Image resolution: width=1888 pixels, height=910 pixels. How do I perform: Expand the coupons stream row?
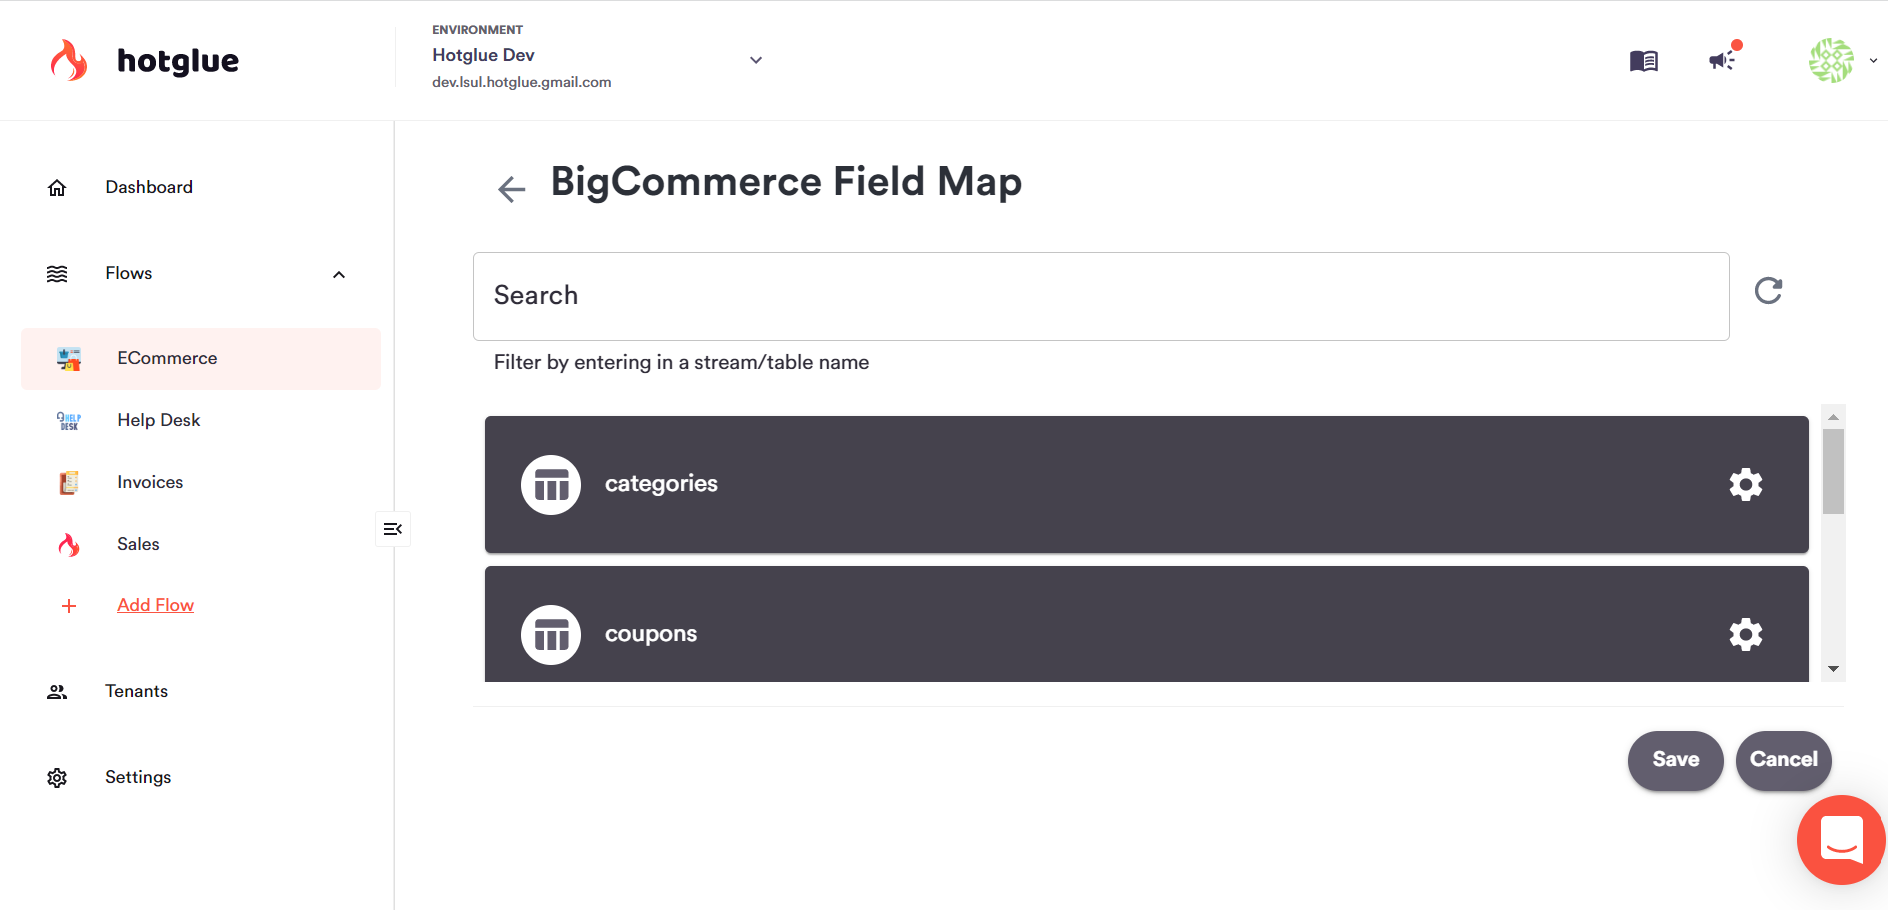pyautogui.click(x=1146, y=625)
